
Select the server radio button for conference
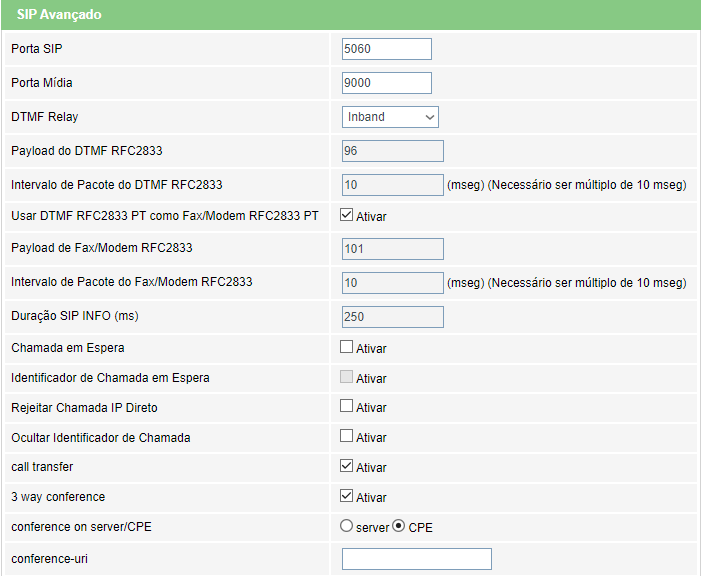(346, 526)
